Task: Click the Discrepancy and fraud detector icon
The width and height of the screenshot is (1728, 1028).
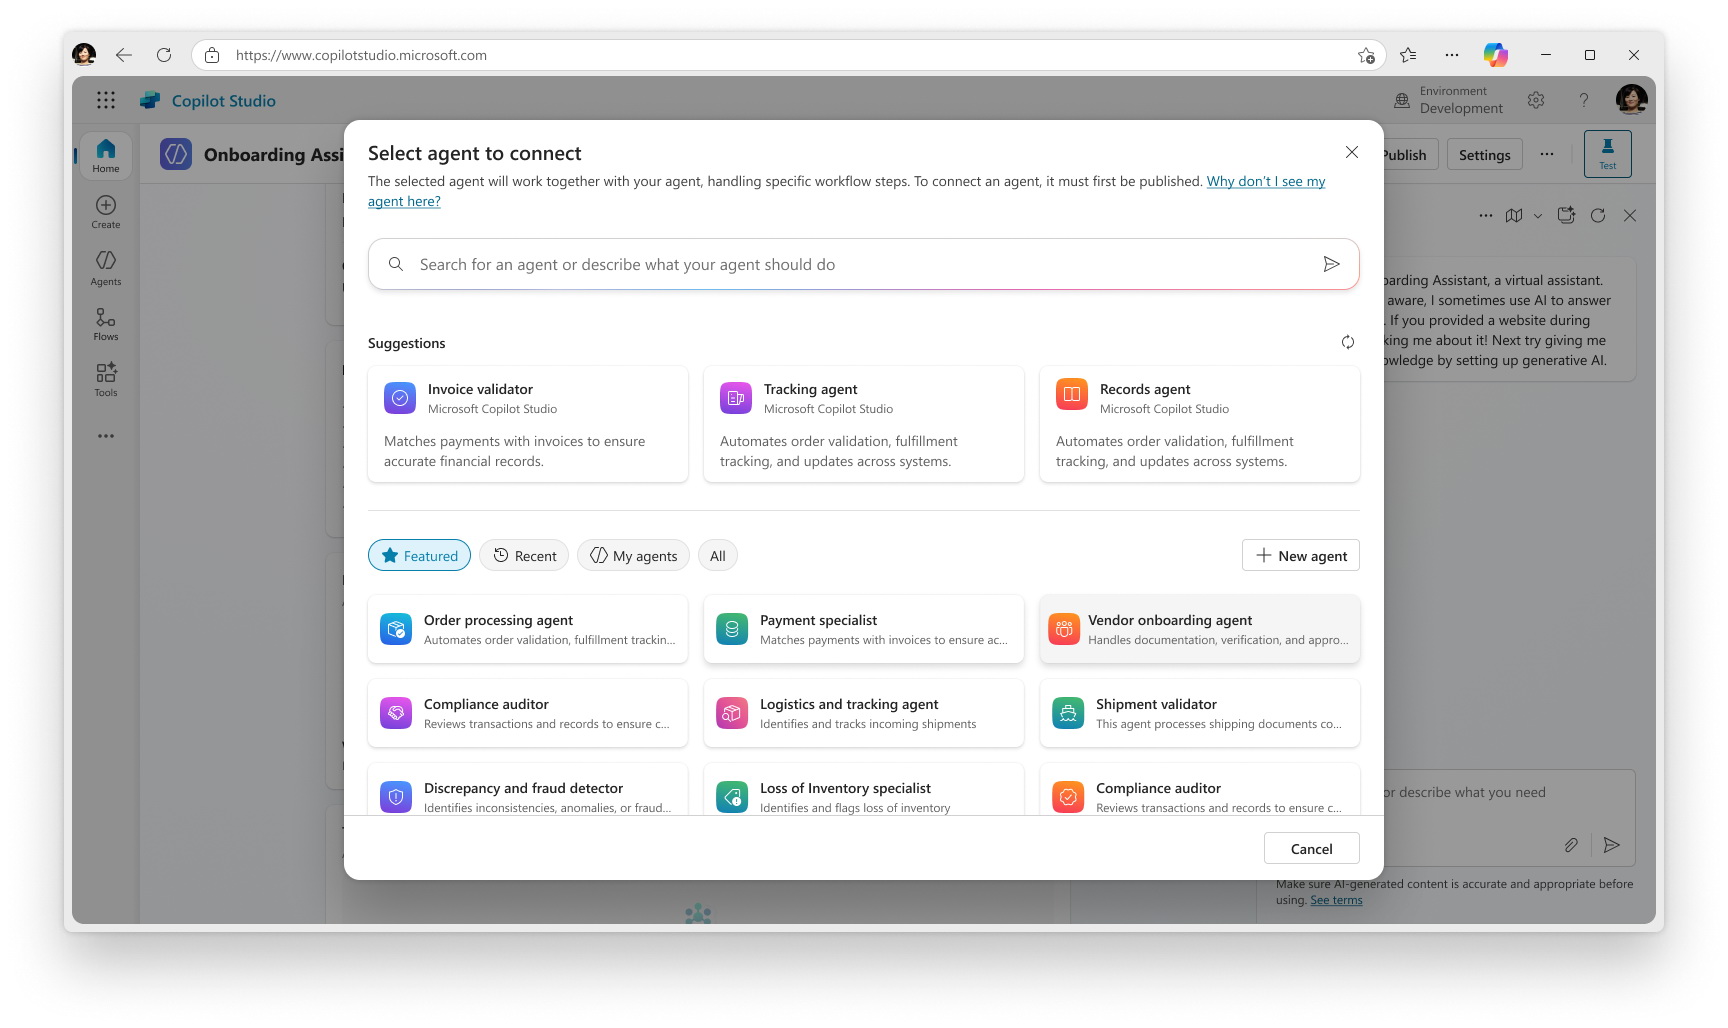Action: point(396,797)
